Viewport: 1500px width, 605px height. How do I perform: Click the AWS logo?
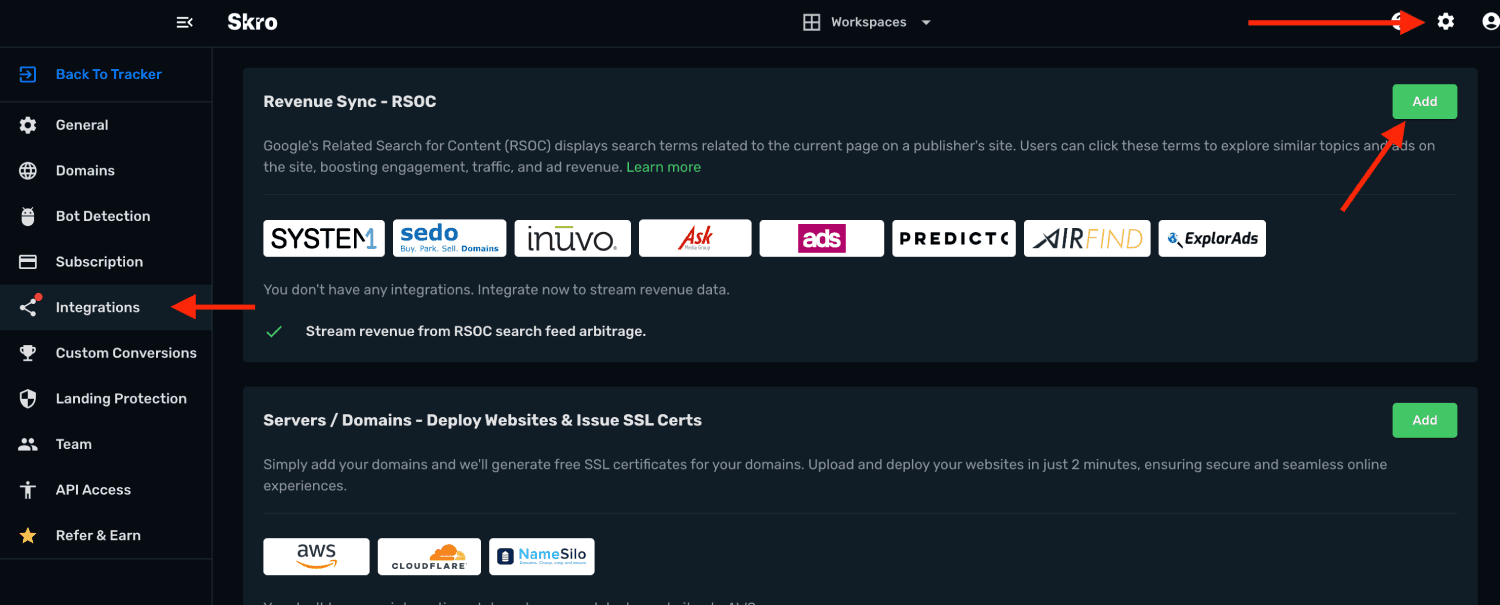316,557
